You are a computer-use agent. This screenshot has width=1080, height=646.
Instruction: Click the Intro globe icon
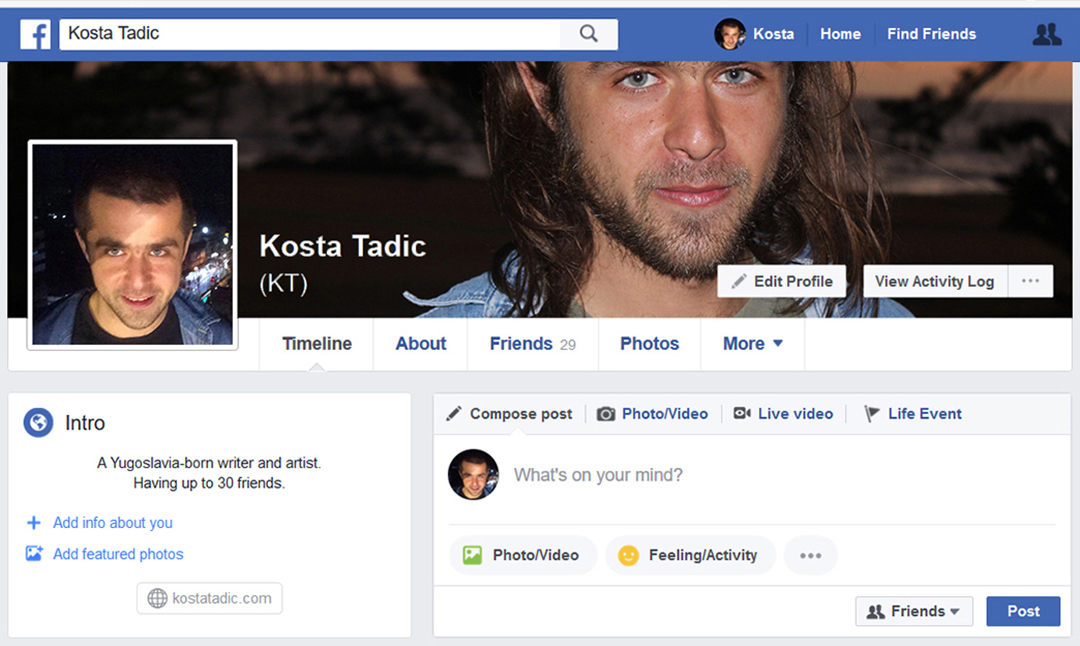click(x=38, y=423)
